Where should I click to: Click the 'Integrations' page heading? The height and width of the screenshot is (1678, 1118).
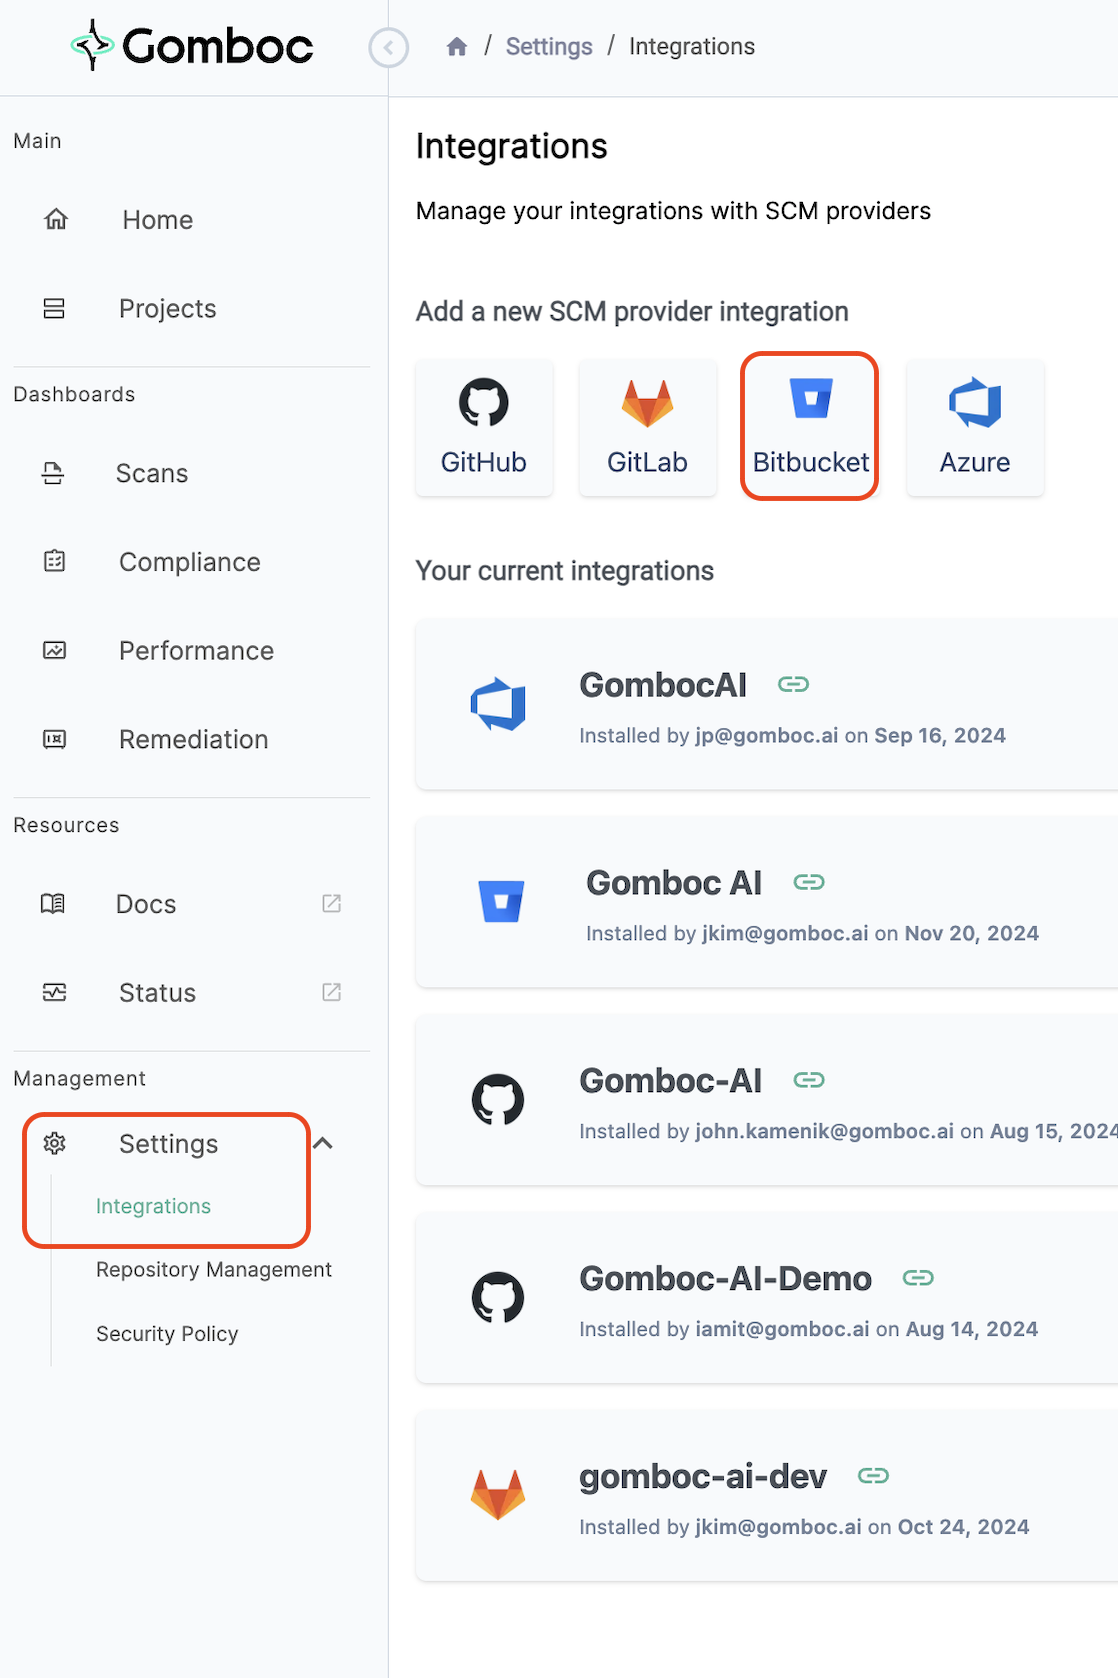512,147
